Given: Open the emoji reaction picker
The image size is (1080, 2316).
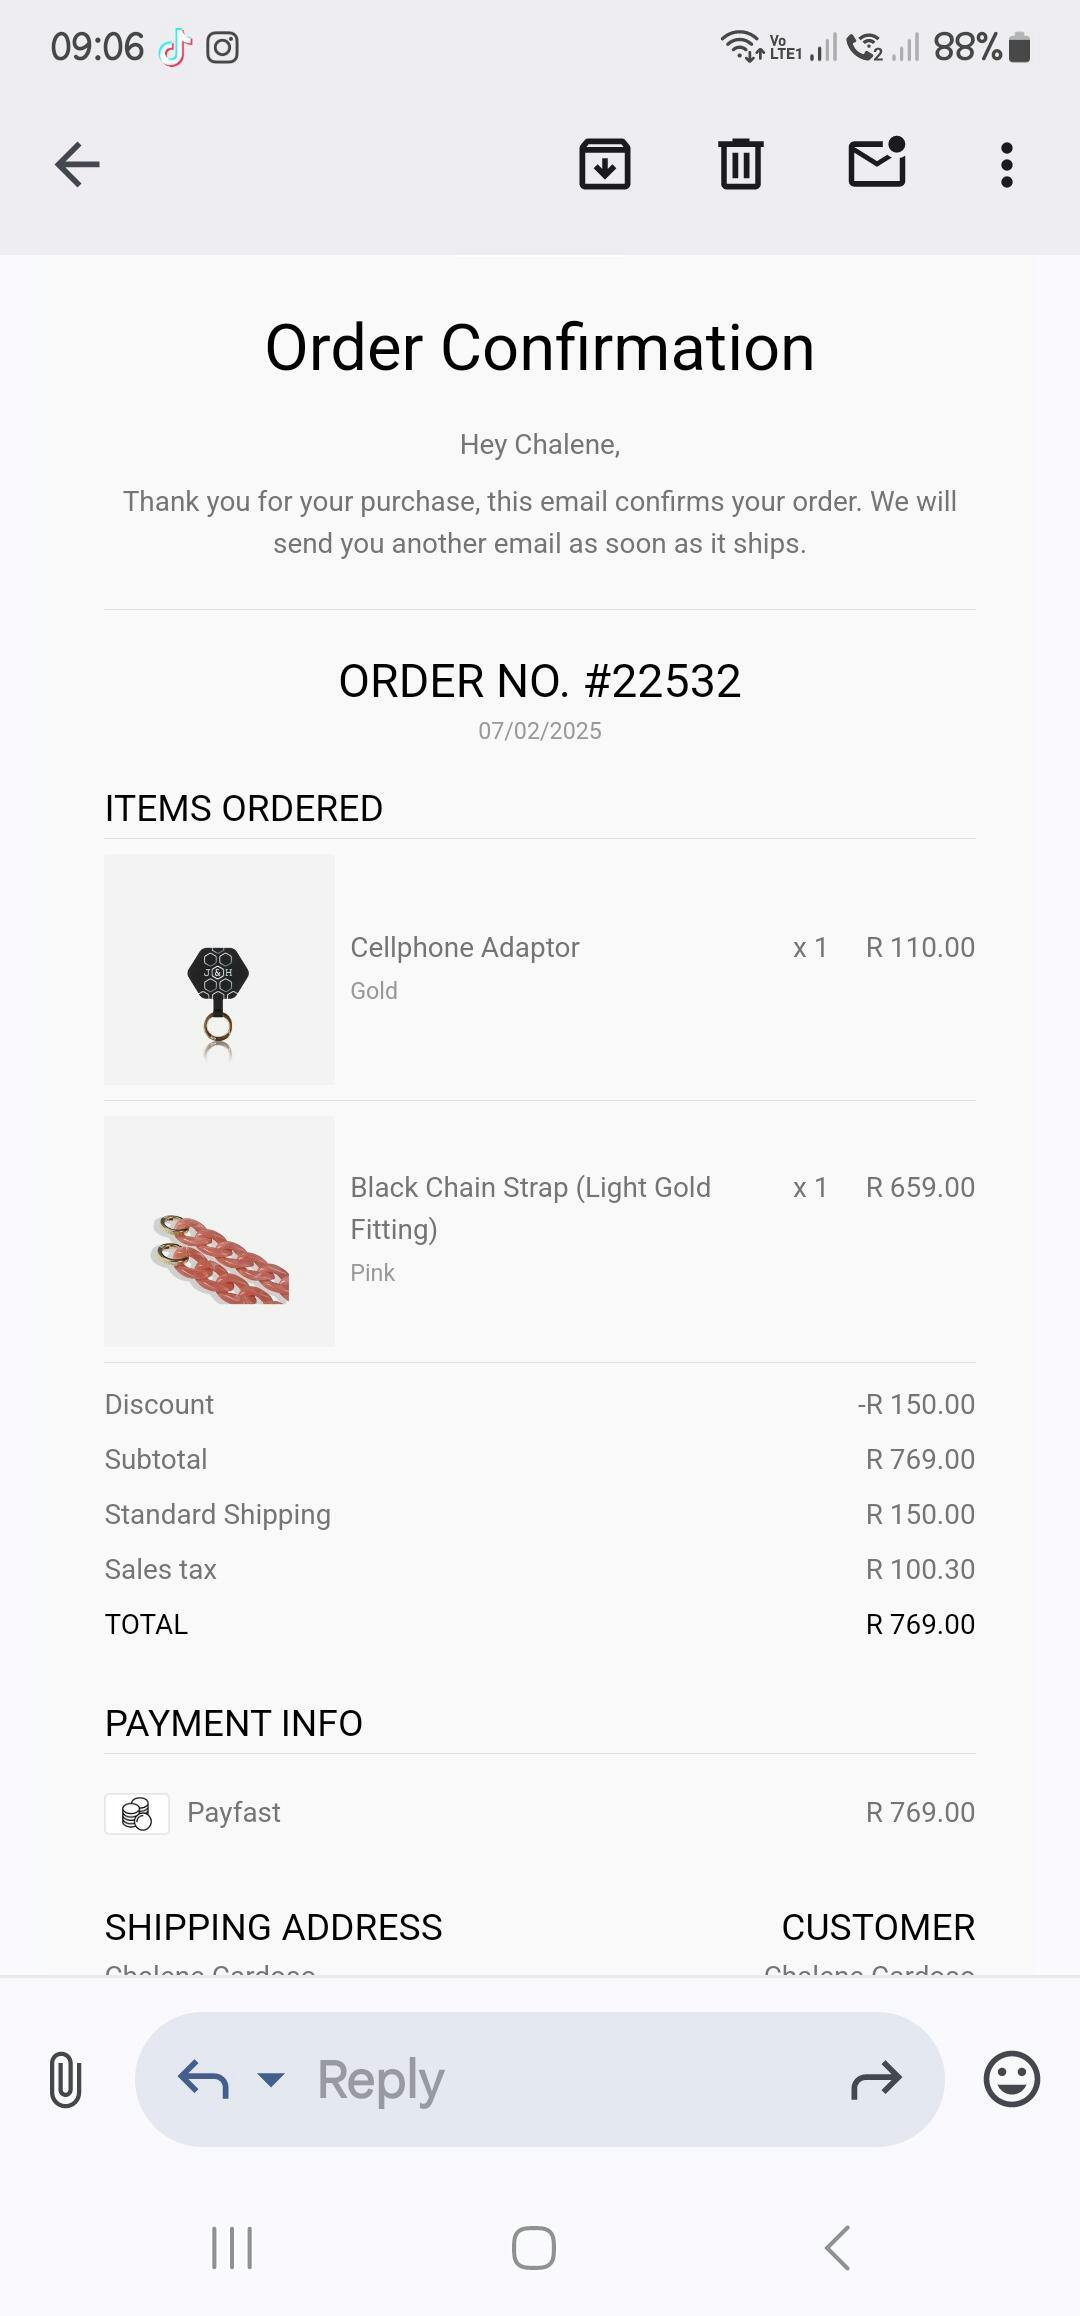Looking at the screenshot, I should point(1011,2079).
